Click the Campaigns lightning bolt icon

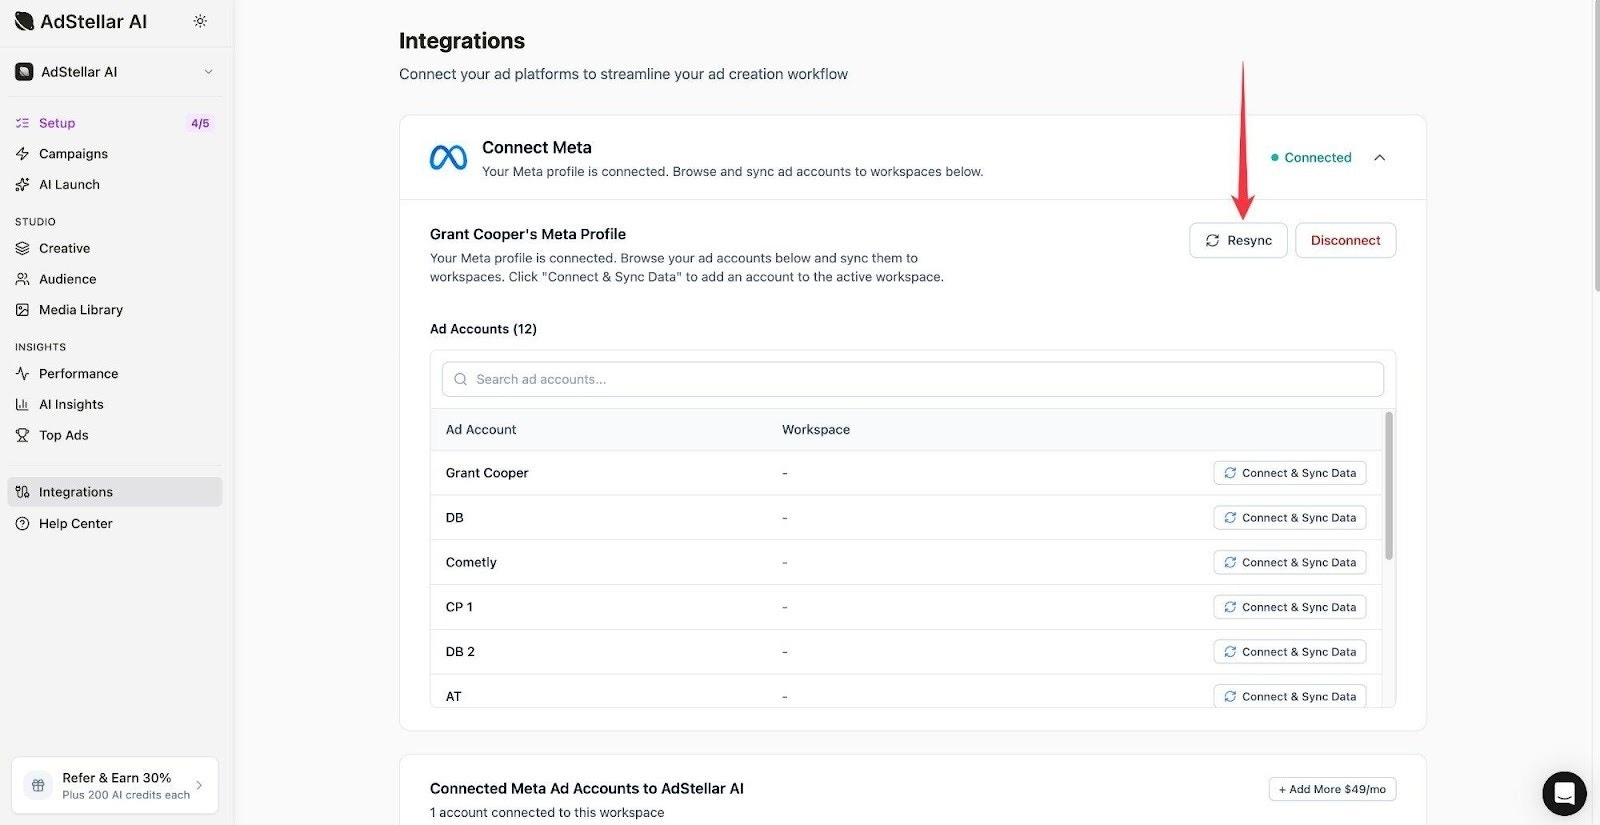click(x=22, y=154)
